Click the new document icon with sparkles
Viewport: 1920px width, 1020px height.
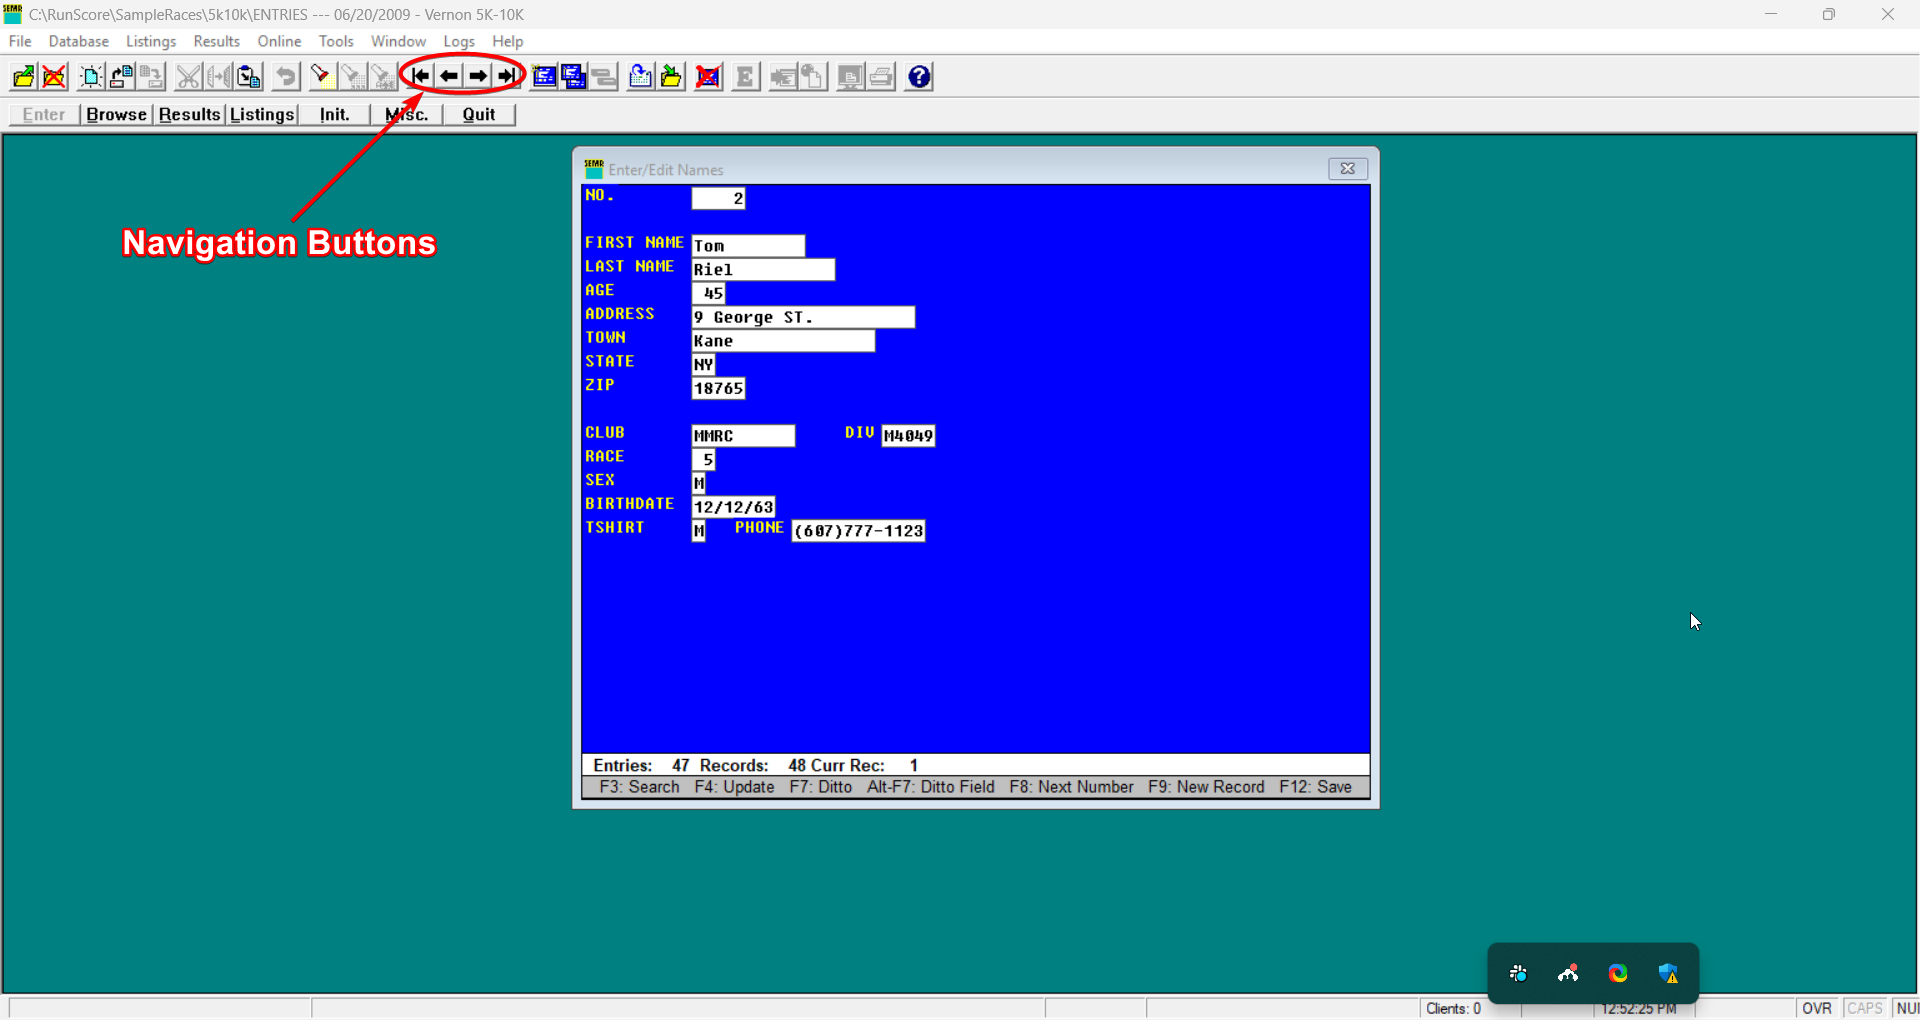point(91,77)
